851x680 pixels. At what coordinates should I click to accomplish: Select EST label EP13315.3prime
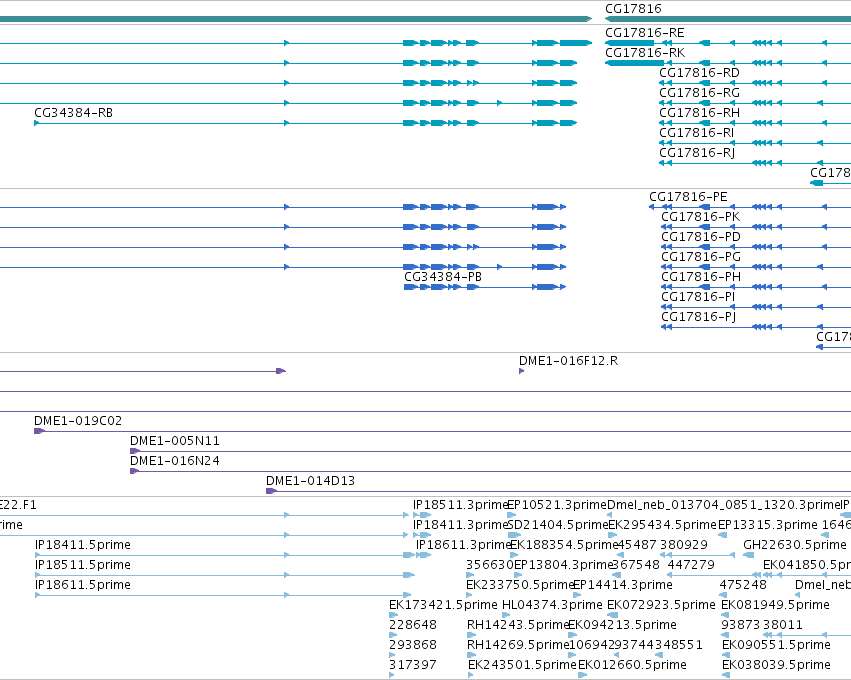[x=767, y=526]
